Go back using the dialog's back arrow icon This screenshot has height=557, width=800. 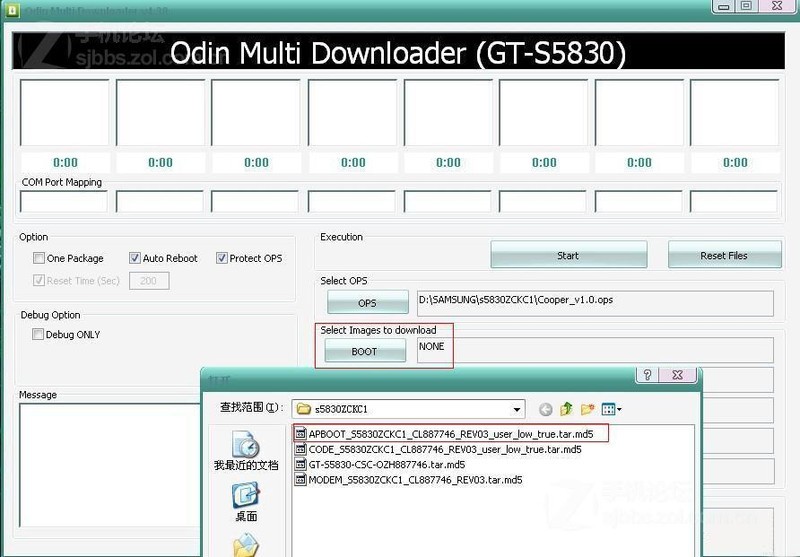pos(545,409)
